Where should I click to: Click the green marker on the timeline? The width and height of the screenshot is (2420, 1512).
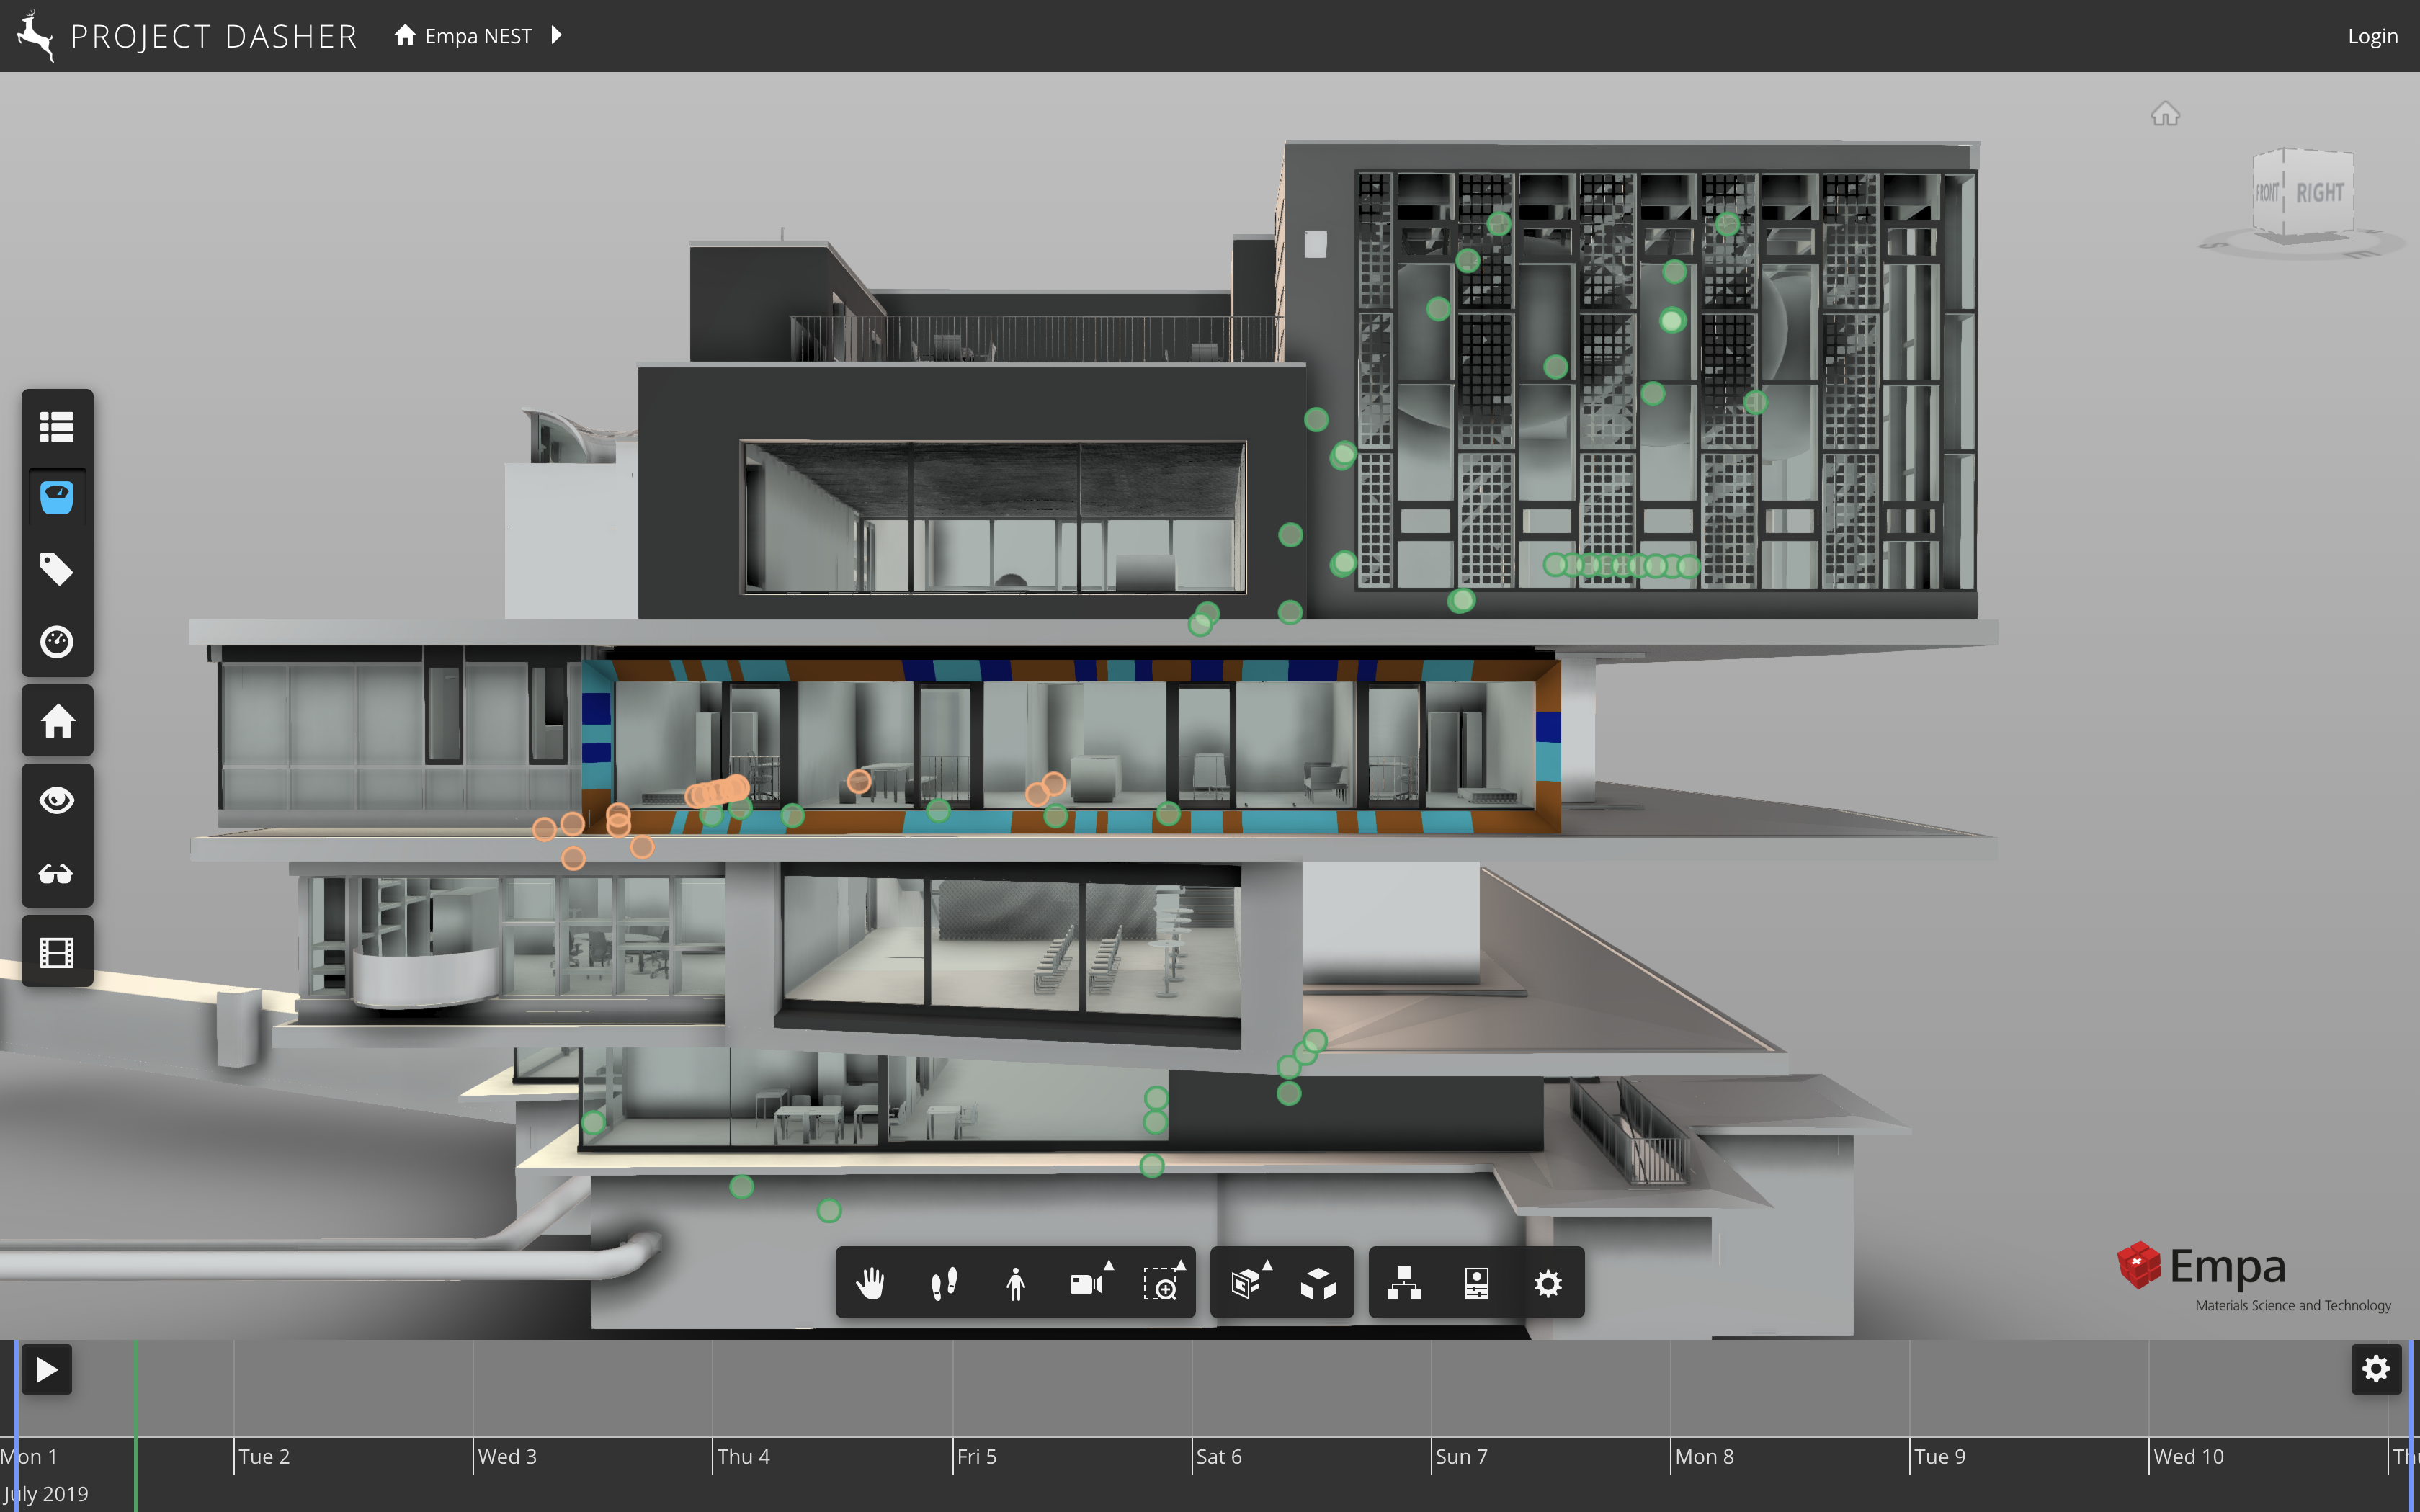click(x=136, y=1400)
